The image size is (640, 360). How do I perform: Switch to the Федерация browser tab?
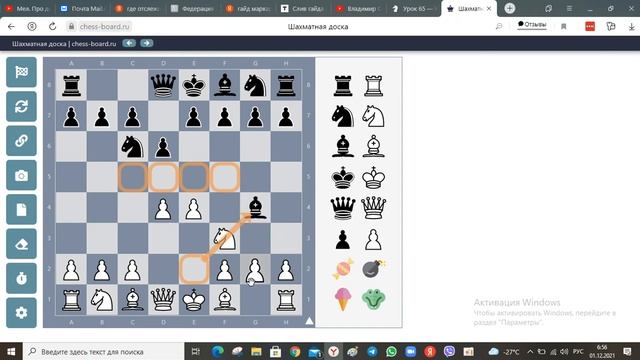(193, 8)
